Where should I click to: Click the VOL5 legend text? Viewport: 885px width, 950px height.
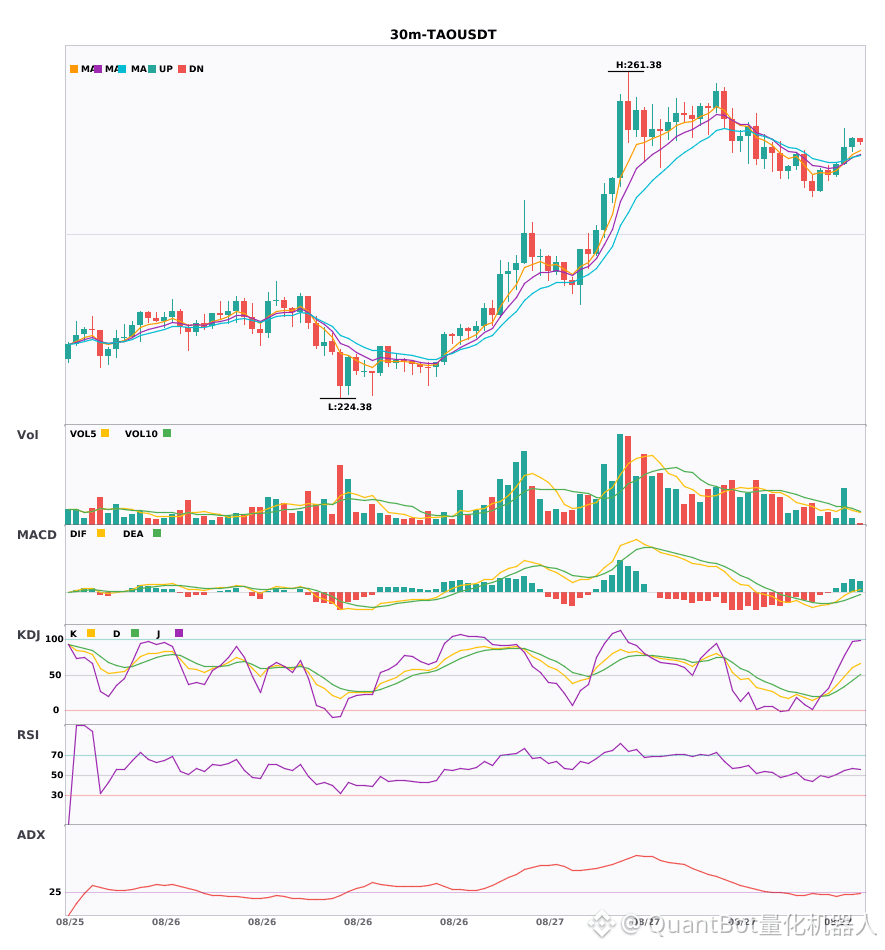[x=83, y=434]
